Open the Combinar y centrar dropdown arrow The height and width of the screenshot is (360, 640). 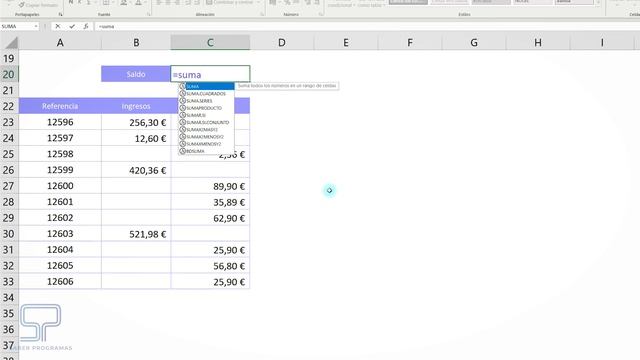259,2
